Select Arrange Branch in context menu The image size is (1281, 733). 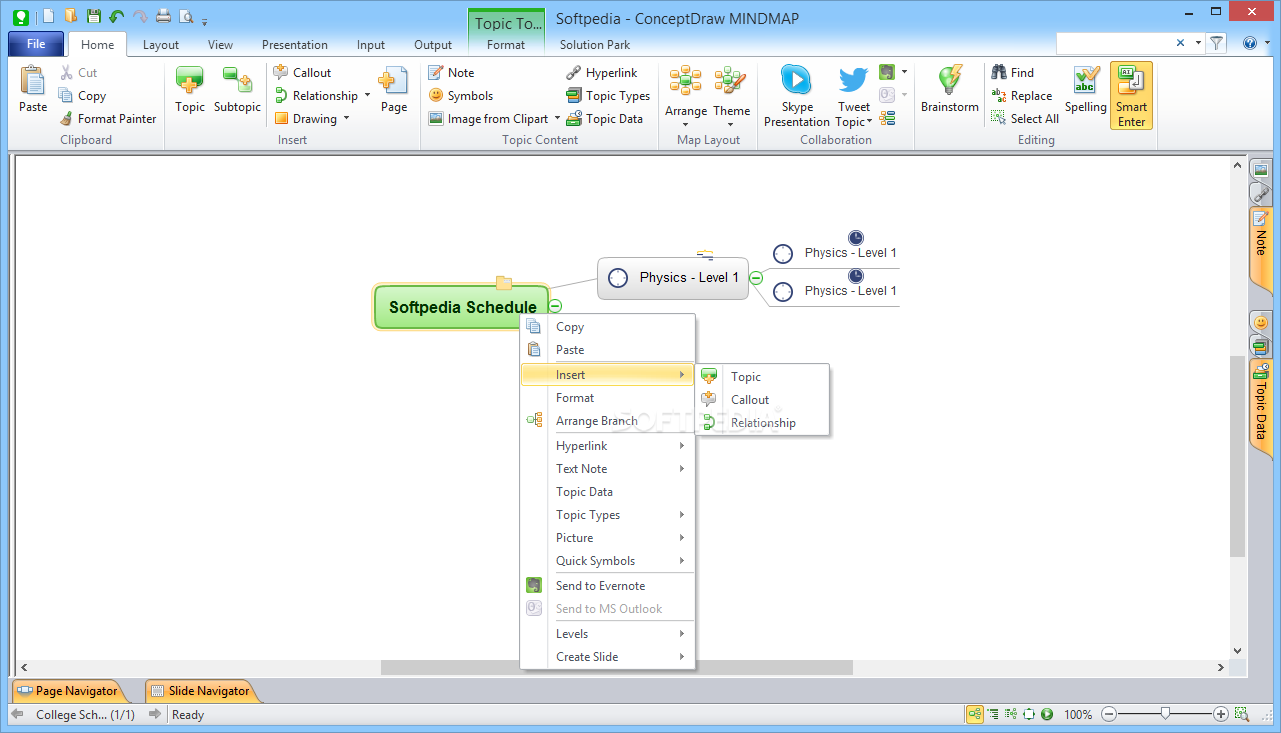click(607, 421)
